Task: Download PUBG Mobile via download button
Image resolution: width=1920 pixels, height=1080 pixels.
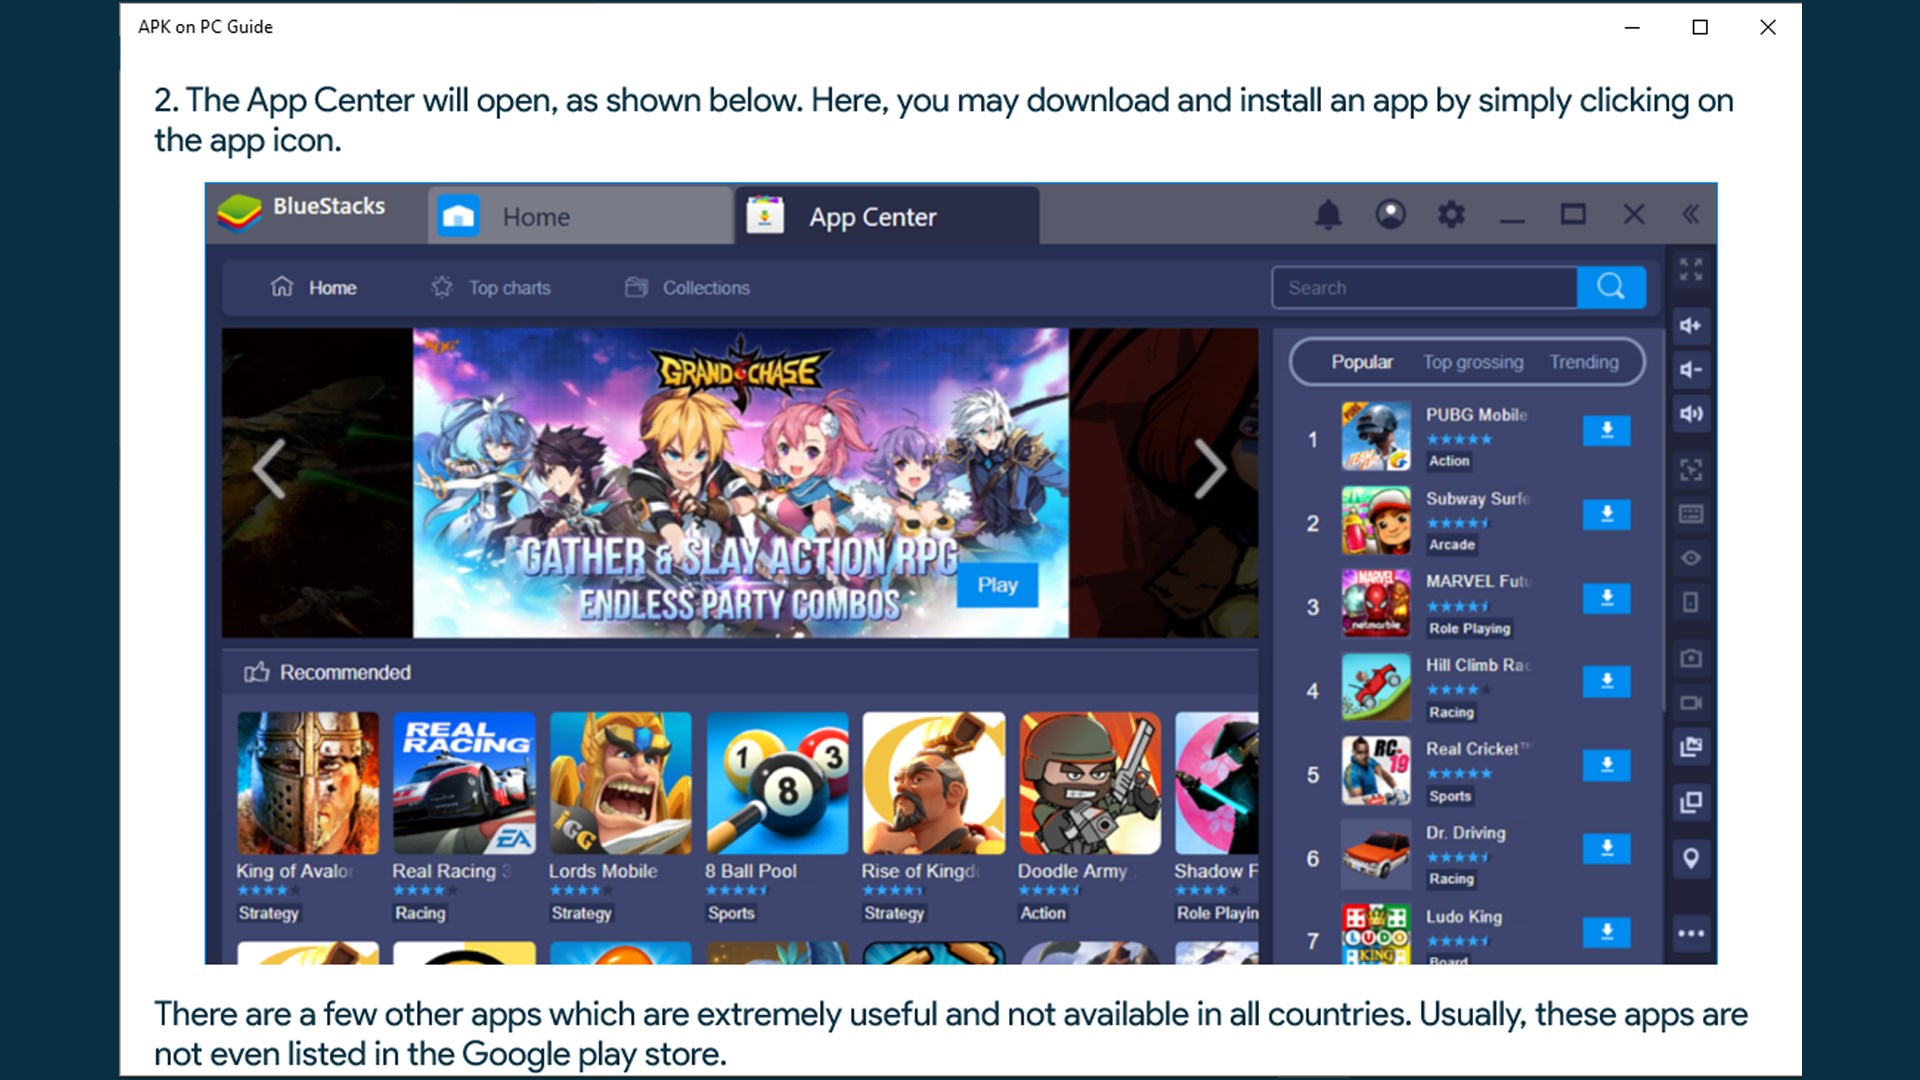Action: click(1606, 431)
